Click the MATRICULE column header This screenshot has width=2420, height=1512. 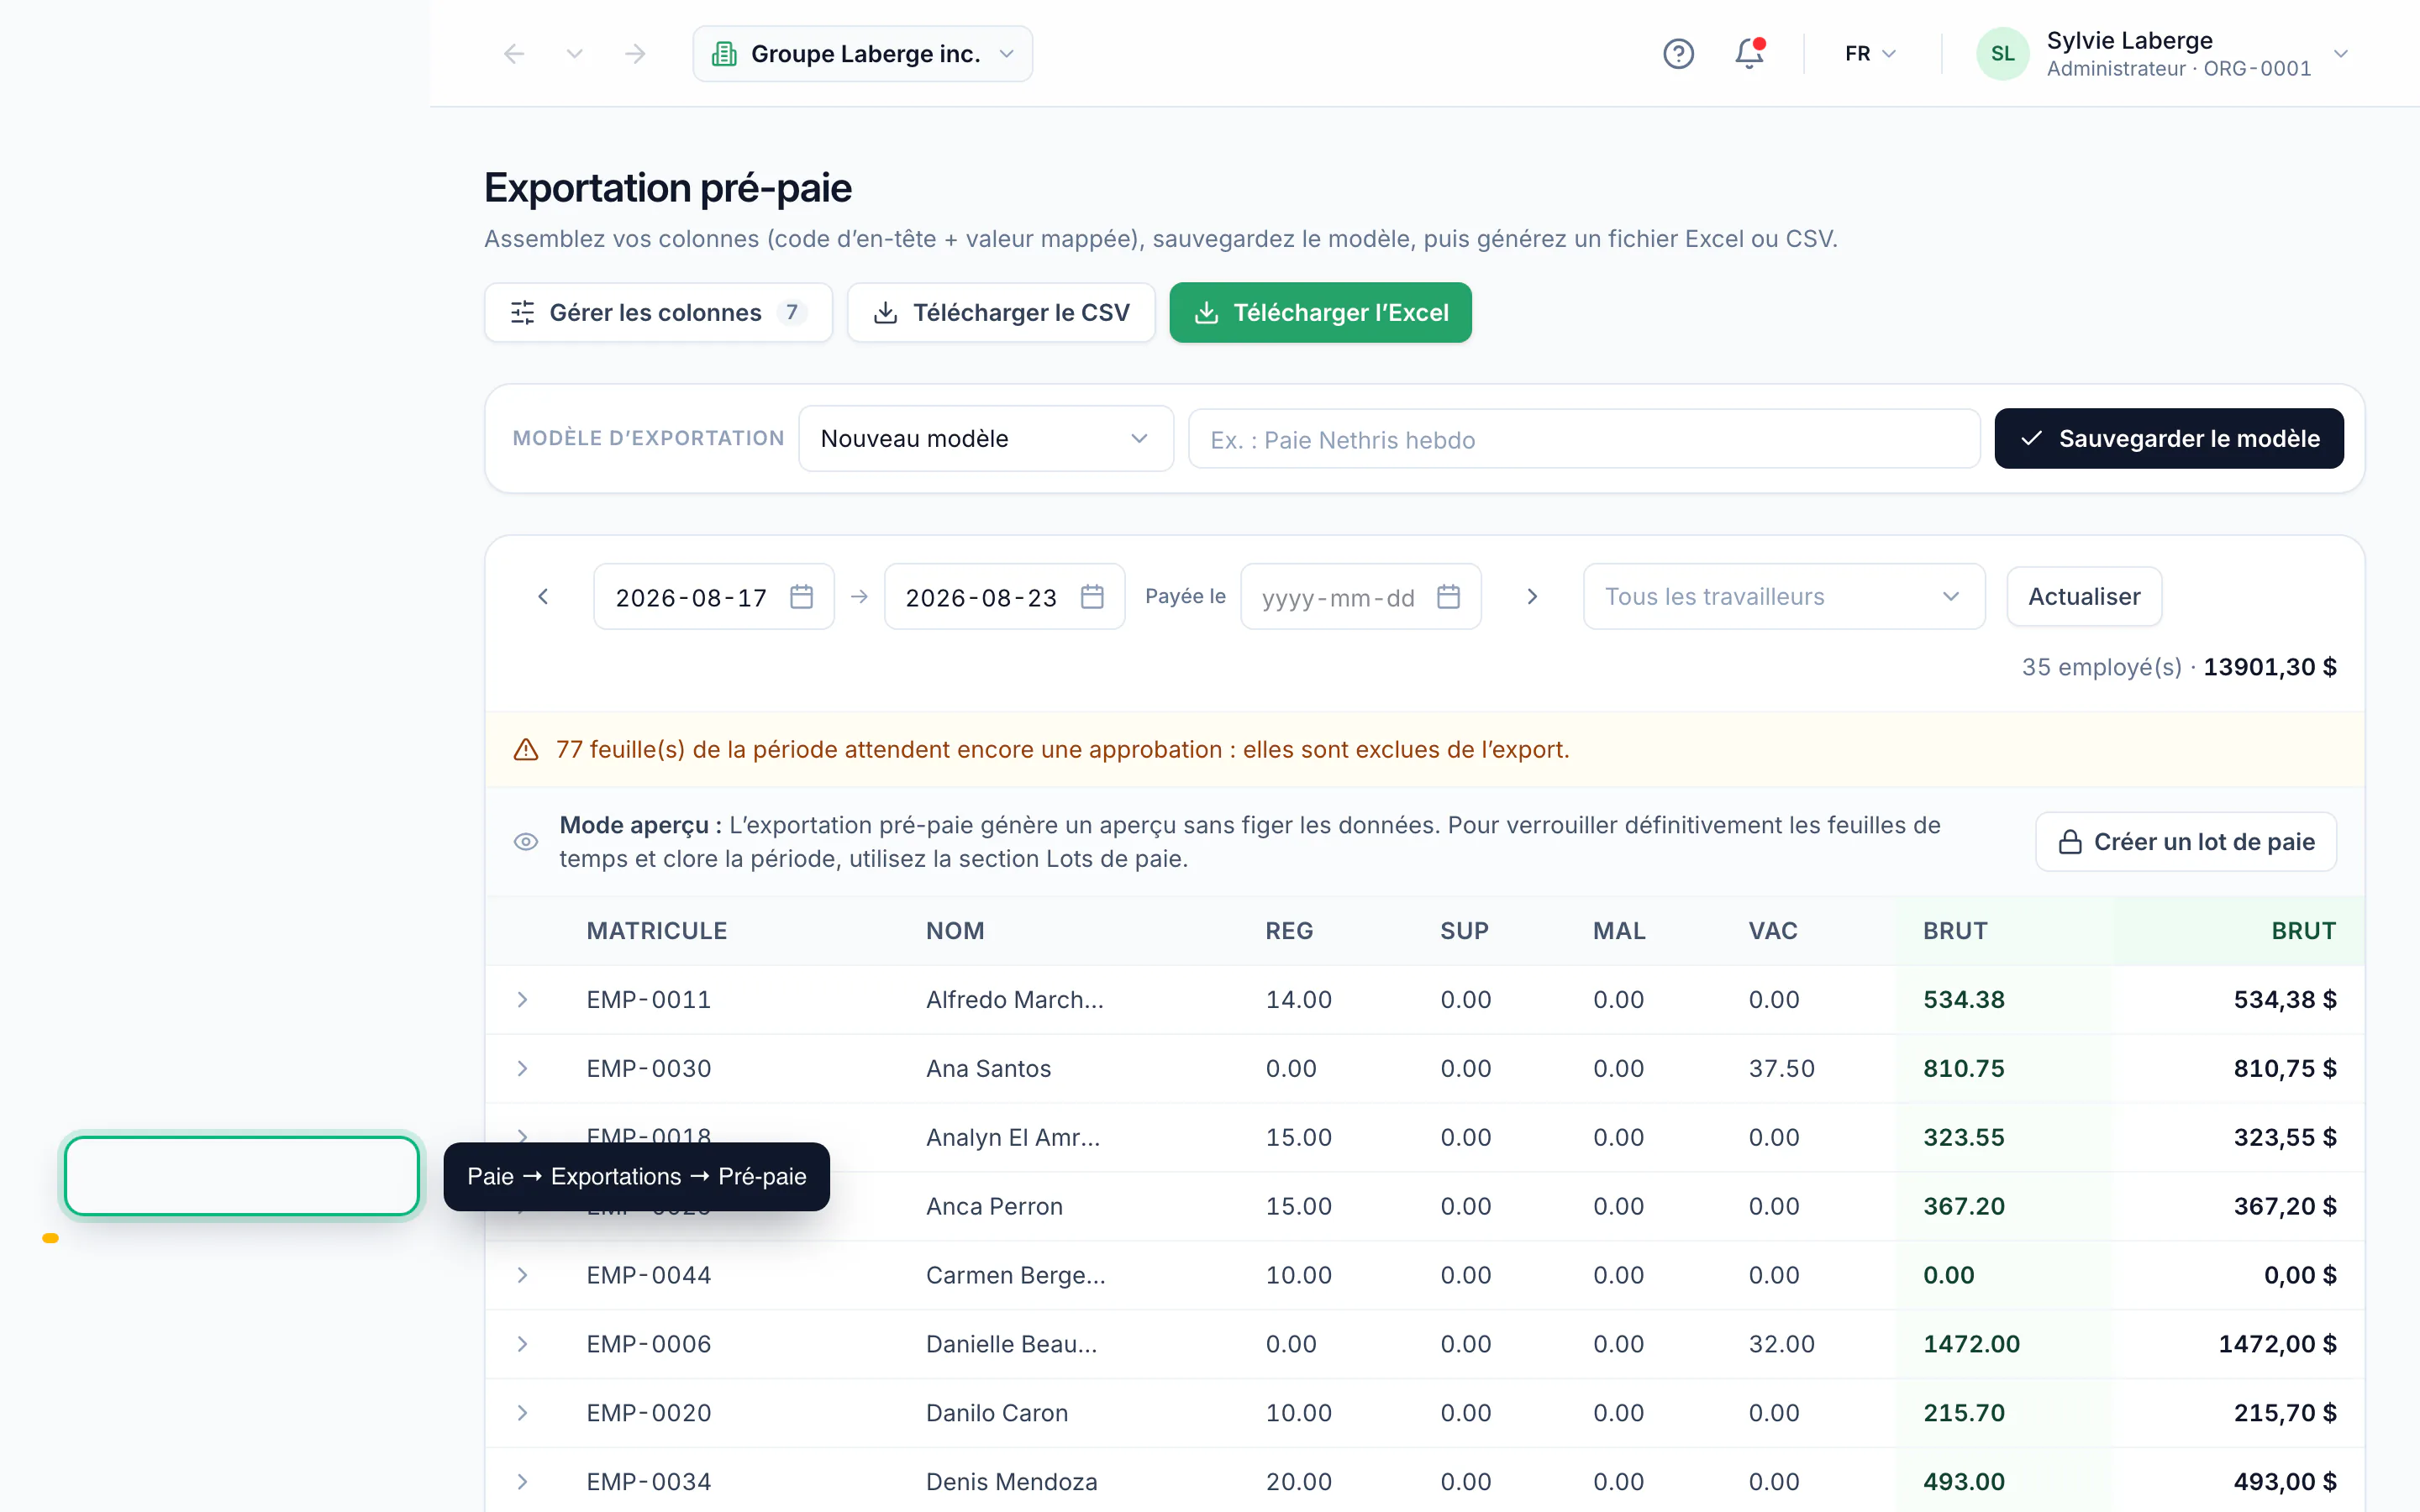tap(656, 931)
